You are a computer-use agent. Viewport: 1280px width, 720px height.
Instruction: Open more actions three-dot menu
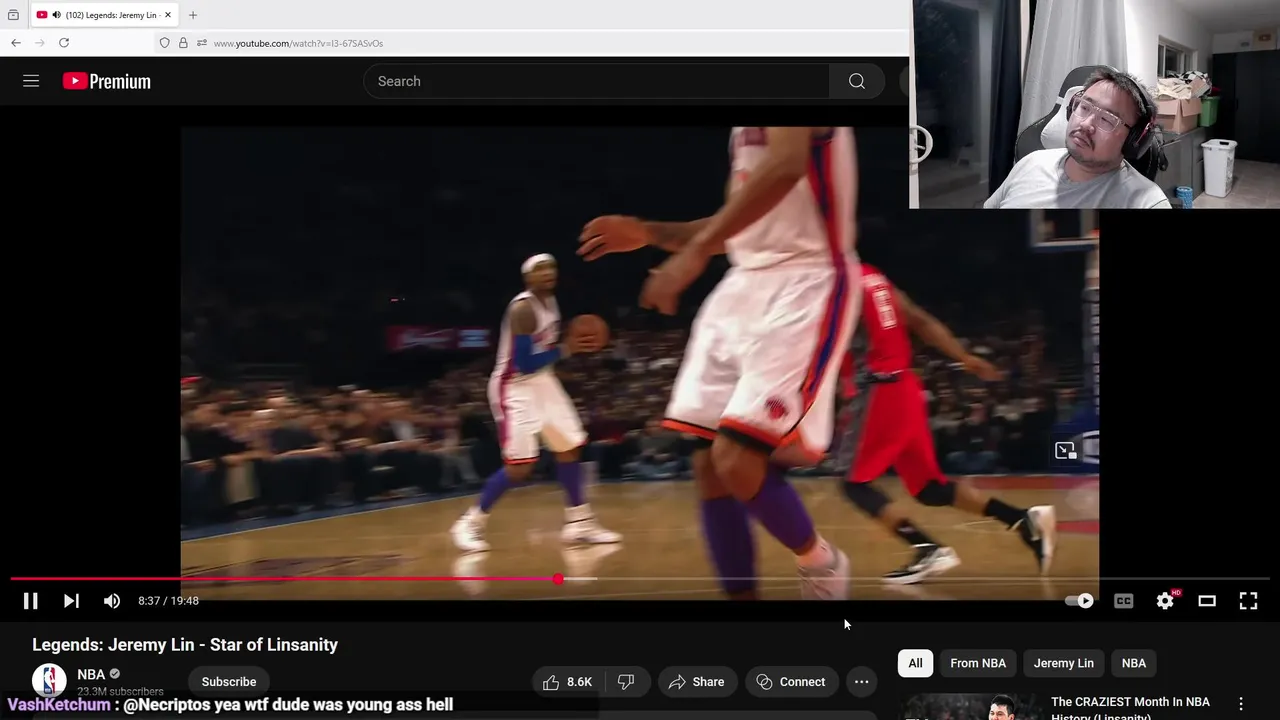[861, 682]
